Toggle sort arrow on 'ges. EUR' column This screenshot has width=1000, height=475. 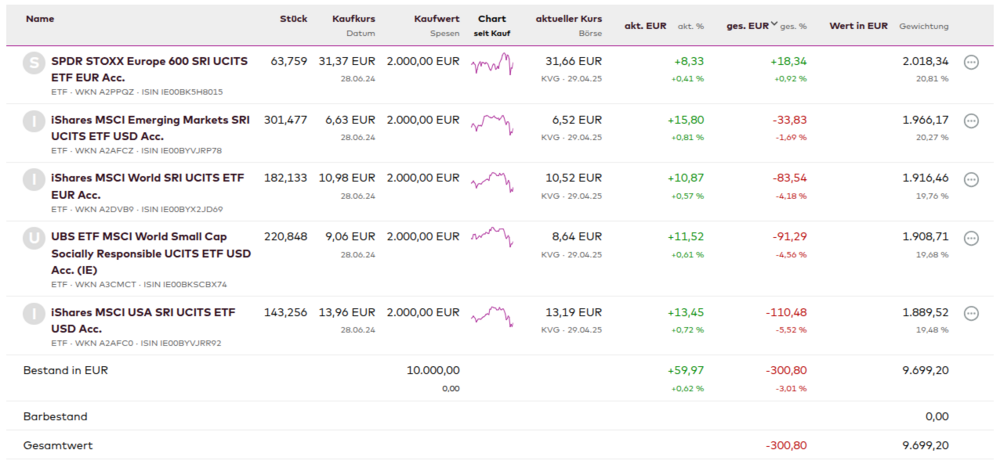(x=775, y=25)
